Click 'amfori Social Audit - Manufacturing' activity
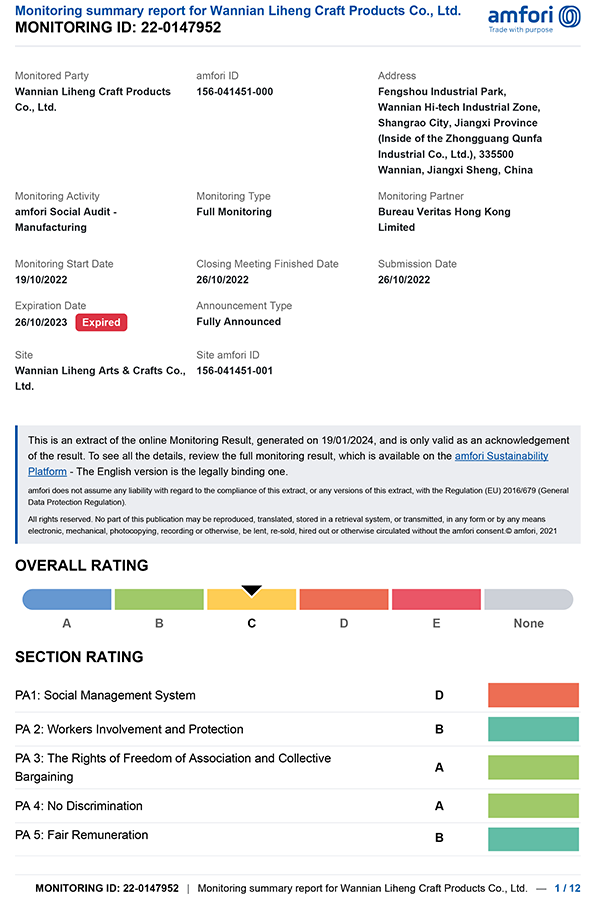 66,219
